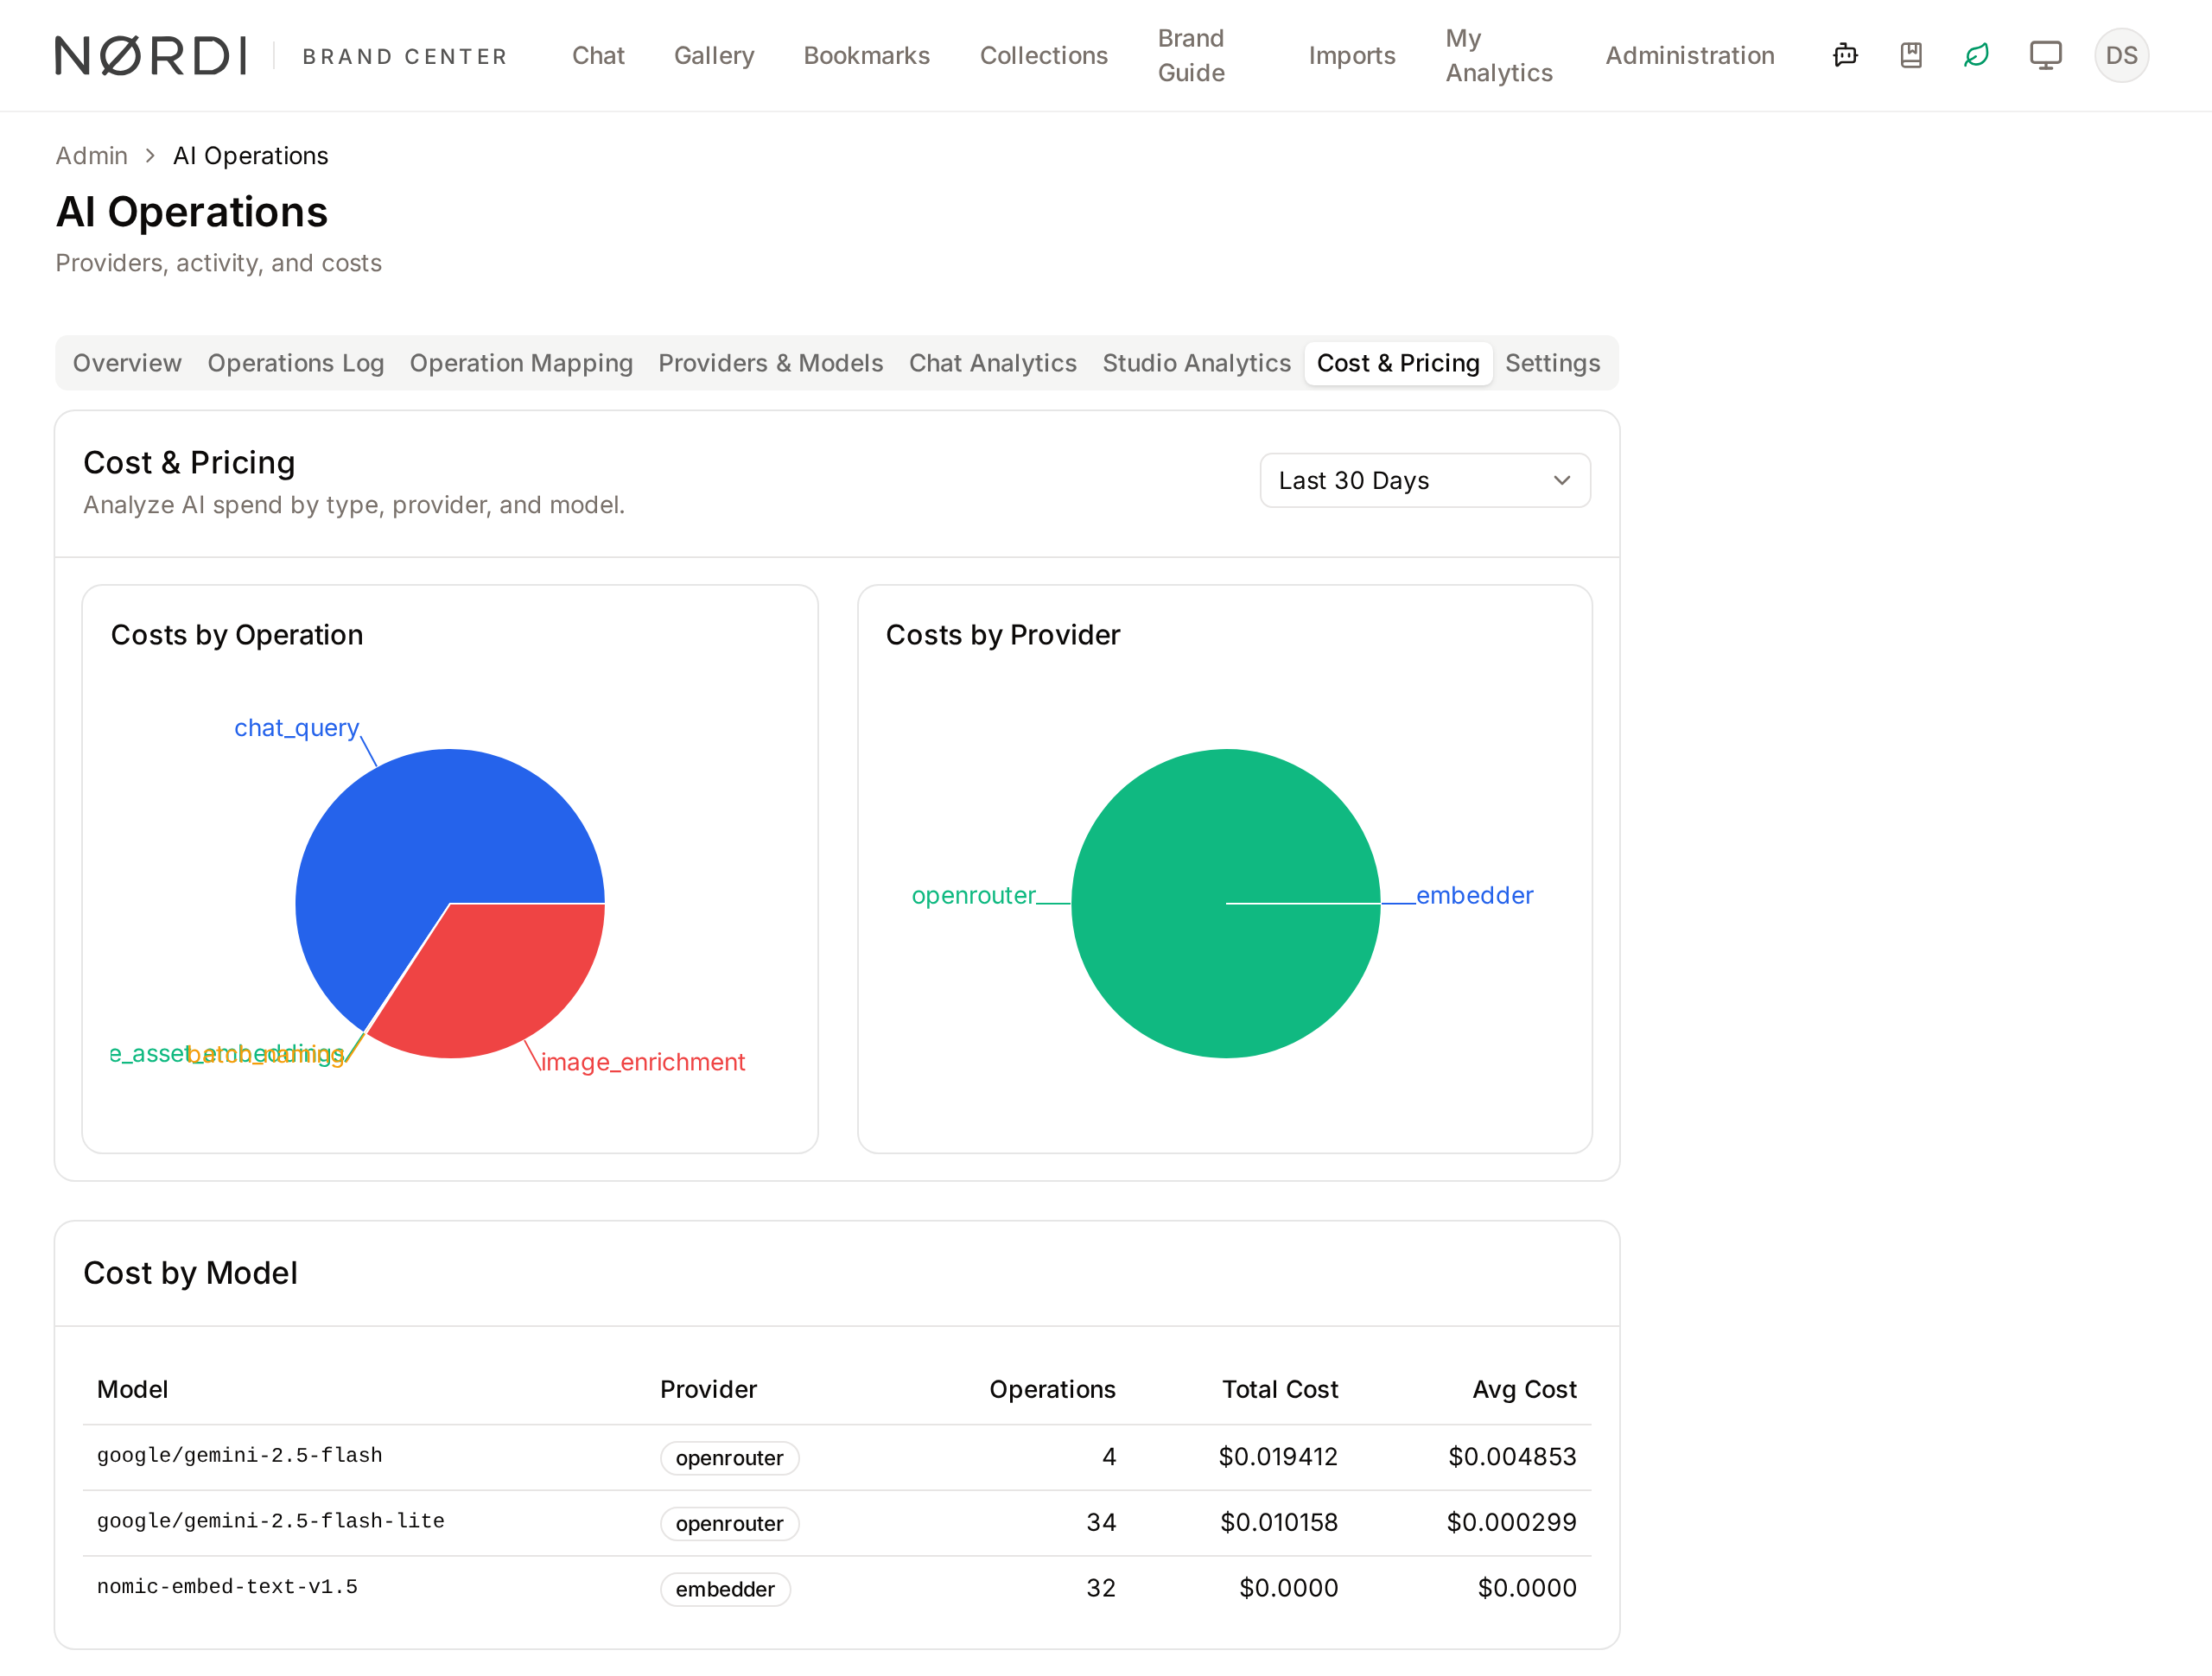Open Imports in the top navigation
Image resolution: width=2212 pixels, height=1676 pixels.
[x=1352, y=55]
